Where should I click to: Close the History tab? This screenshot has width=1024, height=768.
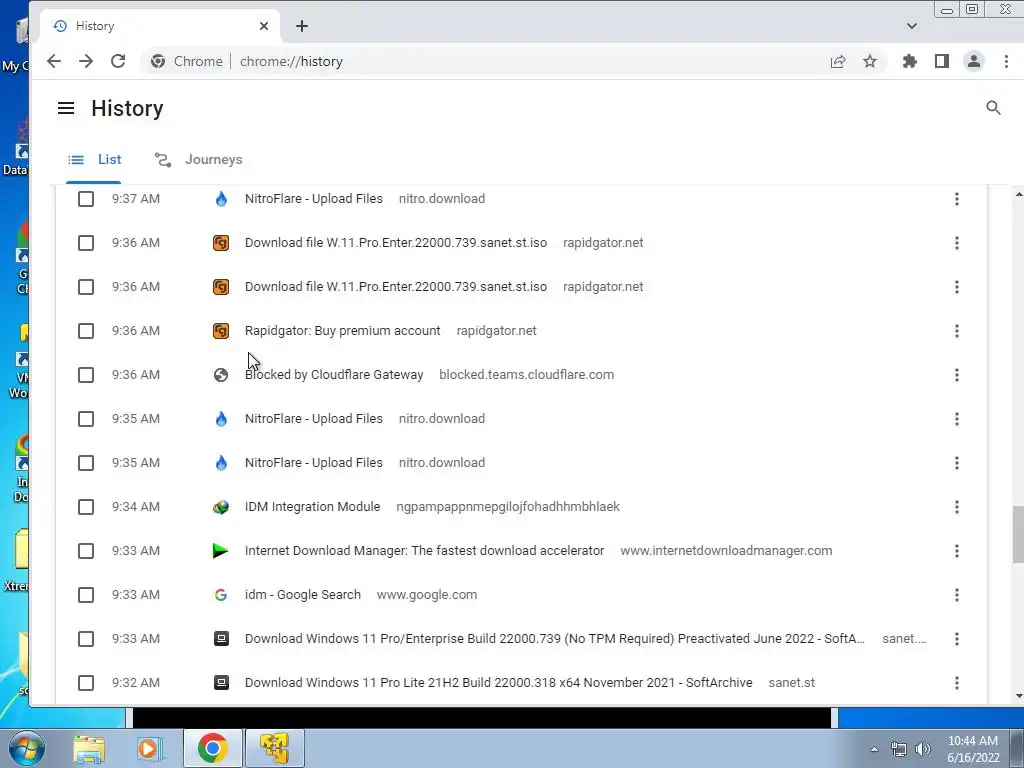pyautogui.click(x=264, y=26)
